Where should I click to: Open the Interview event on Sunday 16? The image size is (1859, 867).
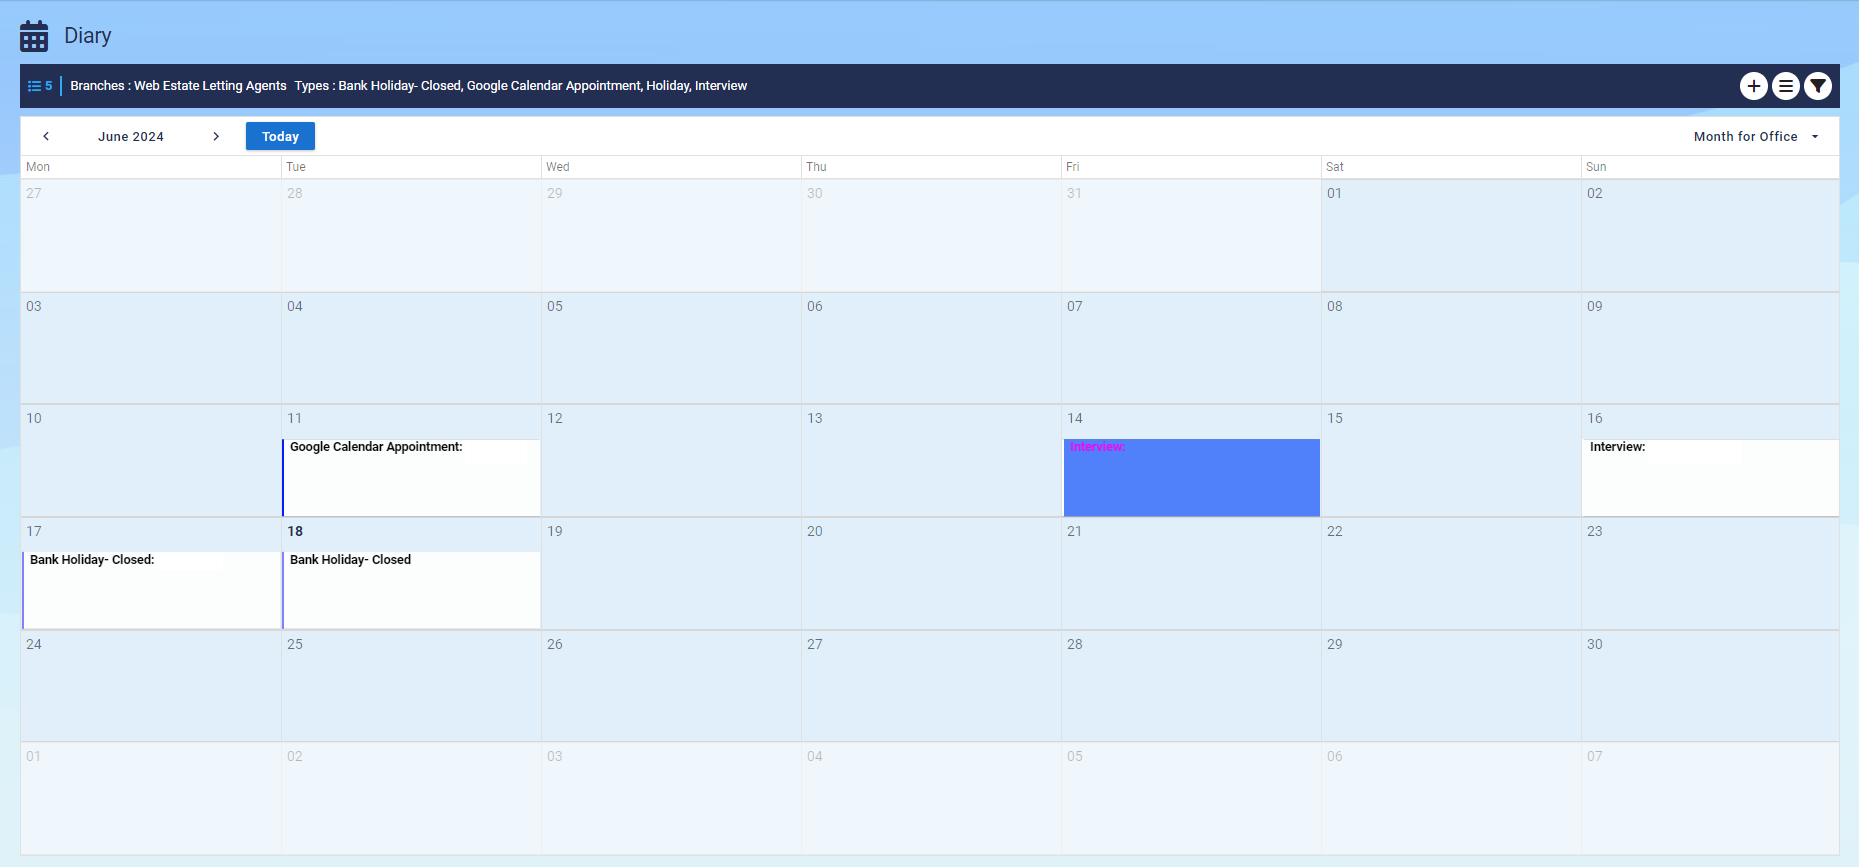pyautogui.click(x=1710, y=477)
